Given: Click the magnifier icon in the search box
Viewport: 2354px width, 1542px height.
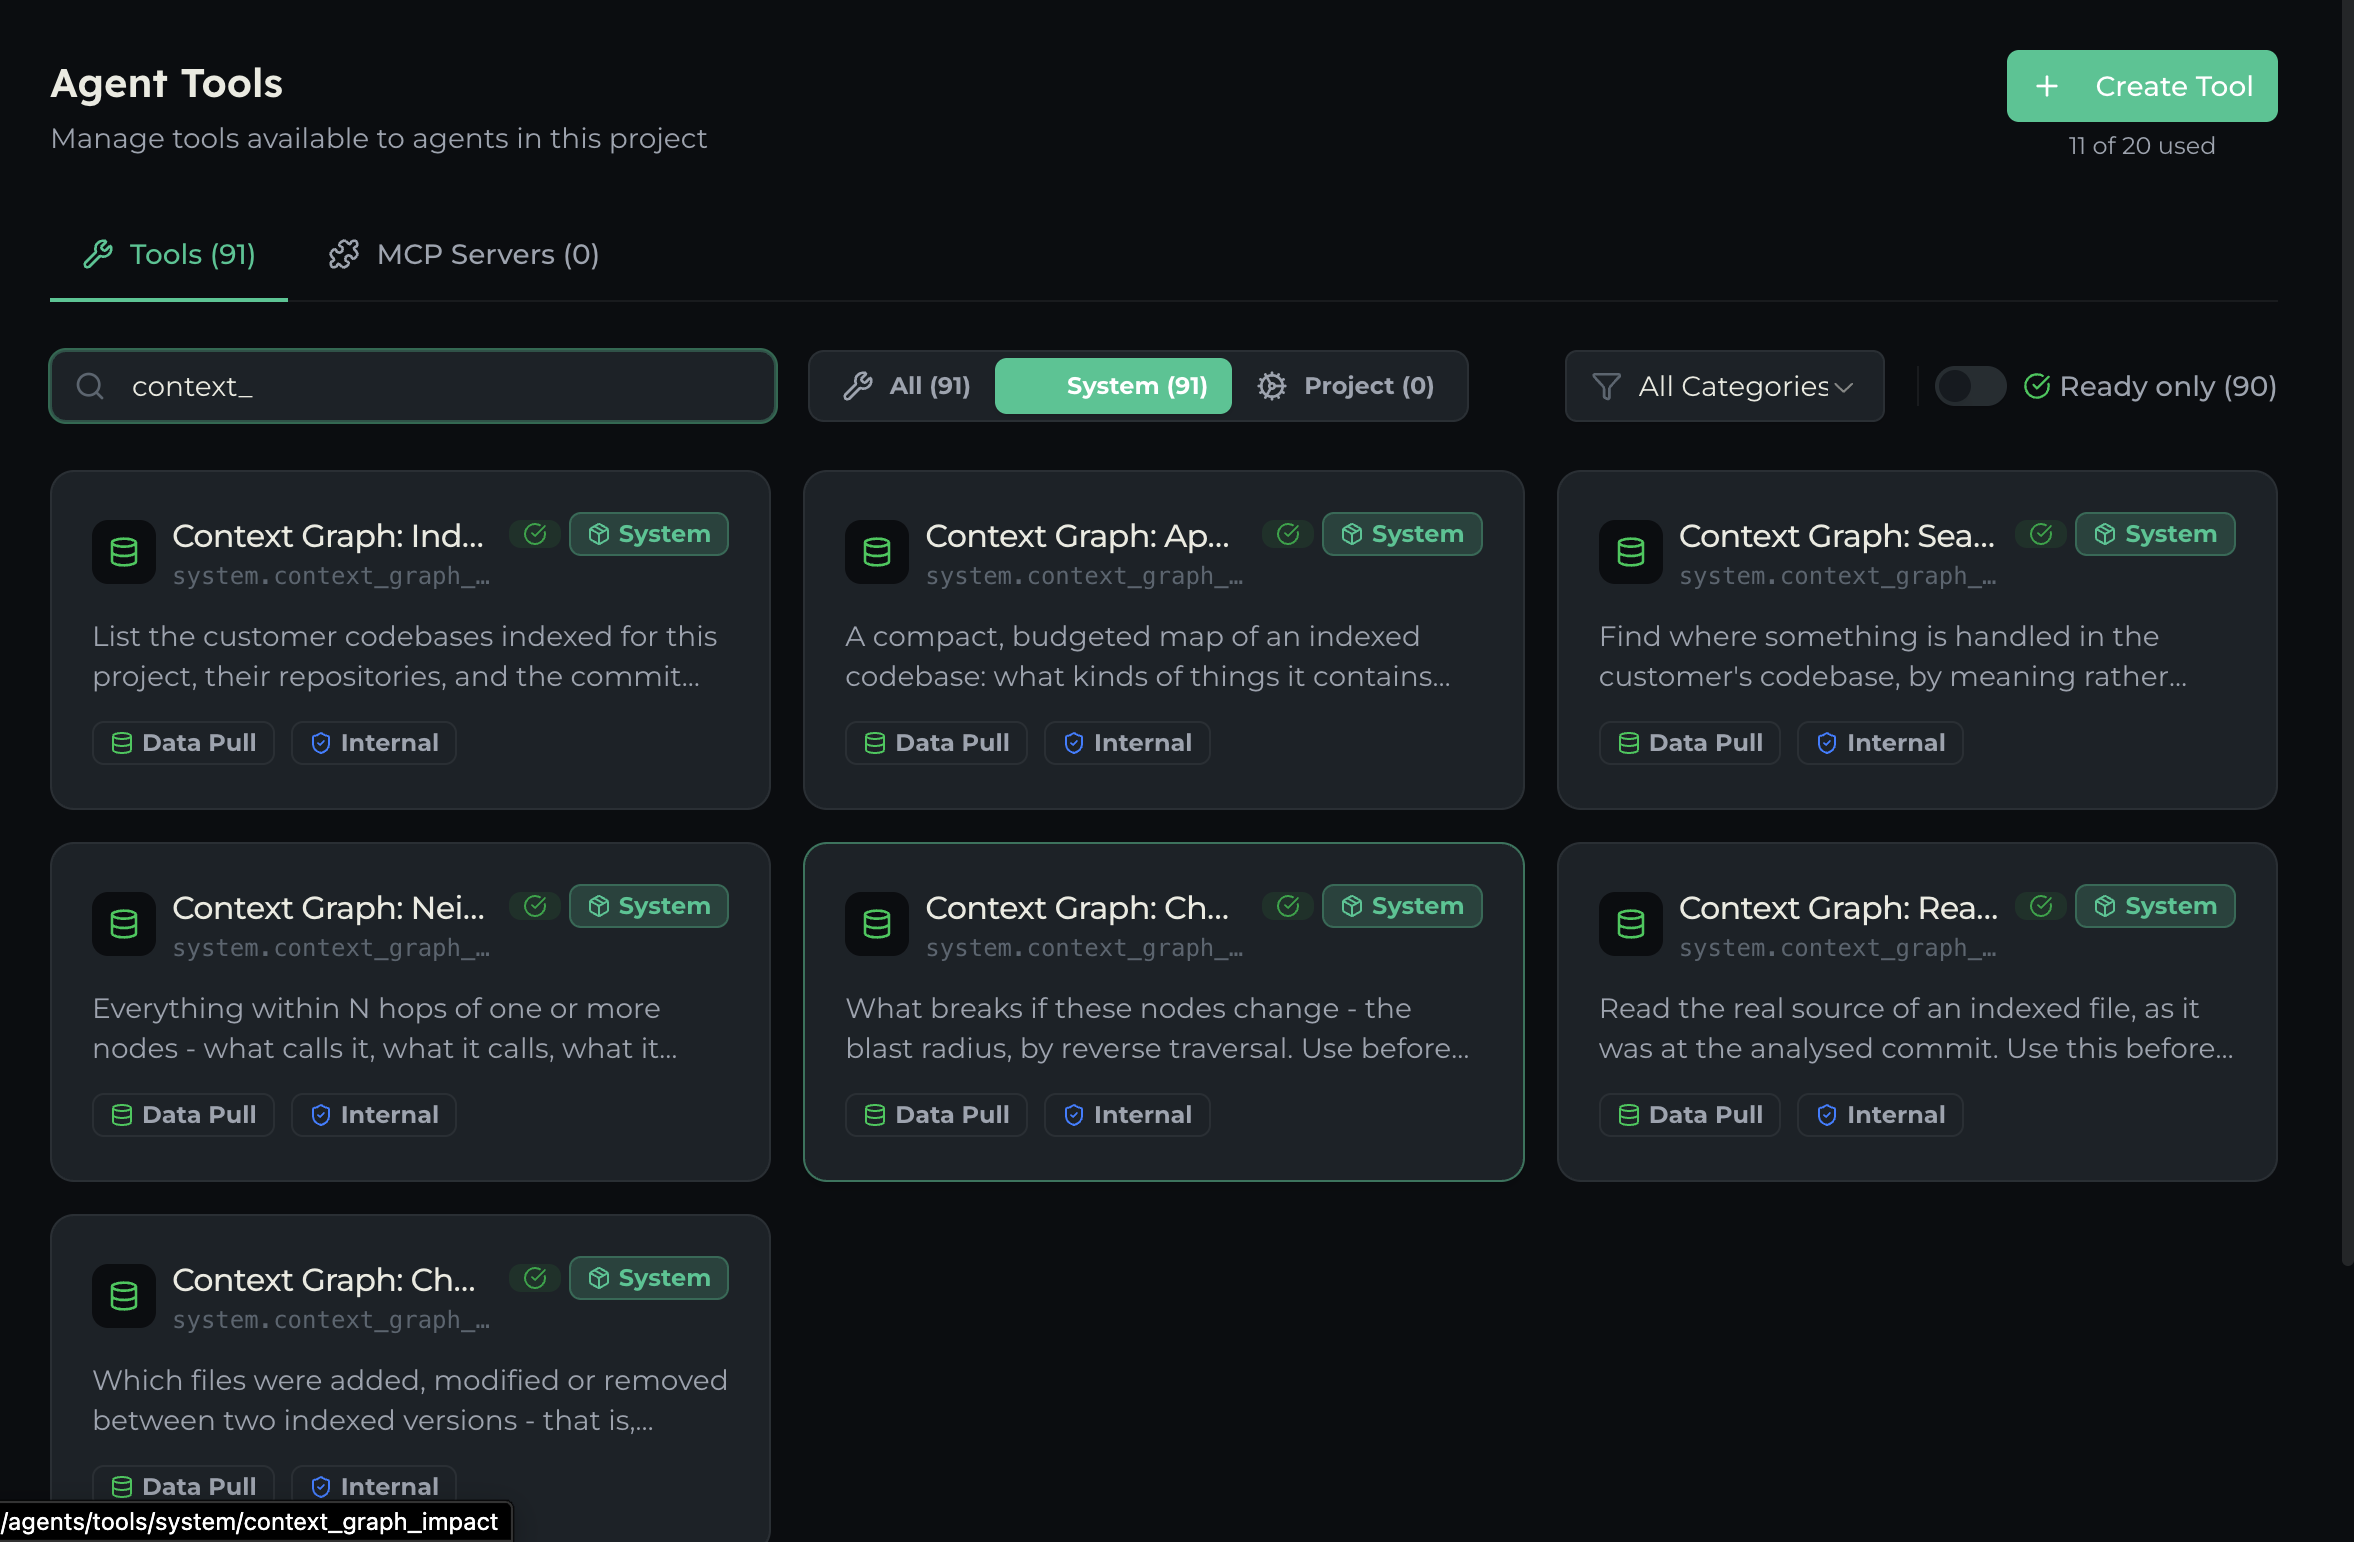Looking at the screenshot, I should coord(90,386).
